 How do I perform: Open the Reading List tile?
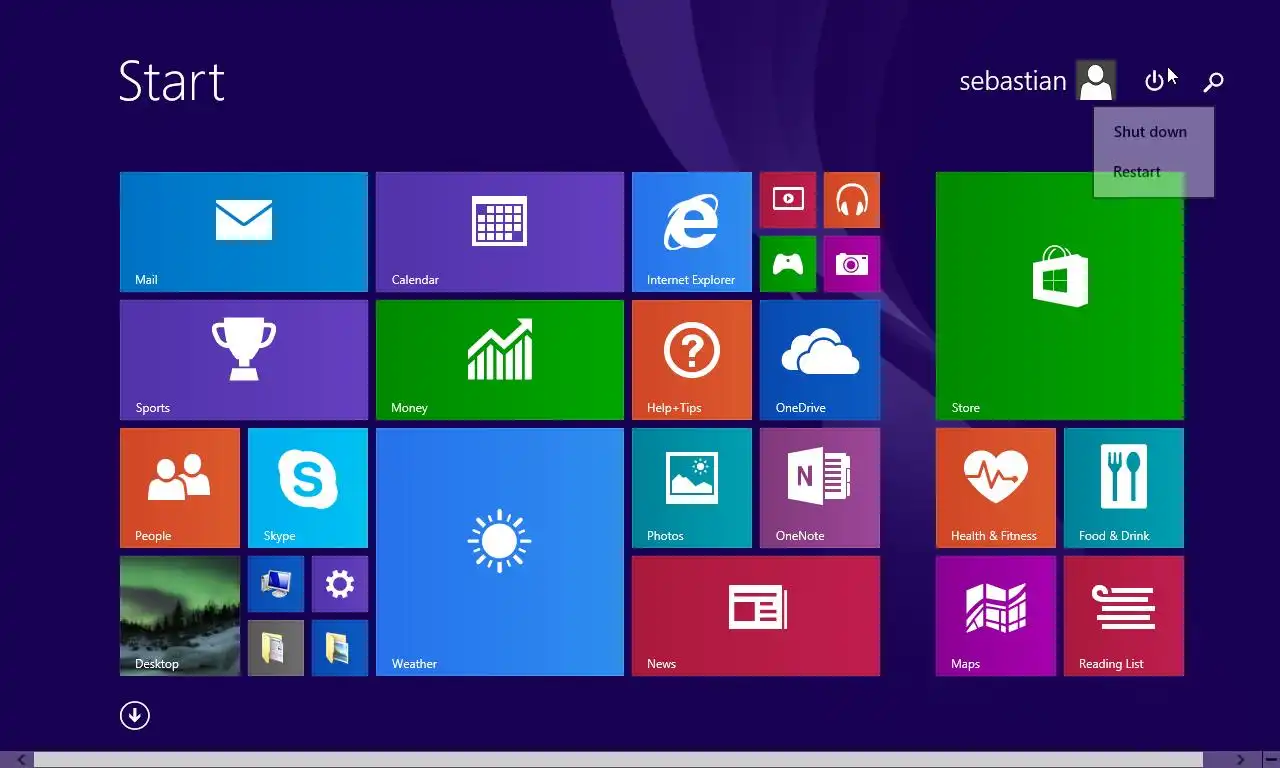[1124, 616]
